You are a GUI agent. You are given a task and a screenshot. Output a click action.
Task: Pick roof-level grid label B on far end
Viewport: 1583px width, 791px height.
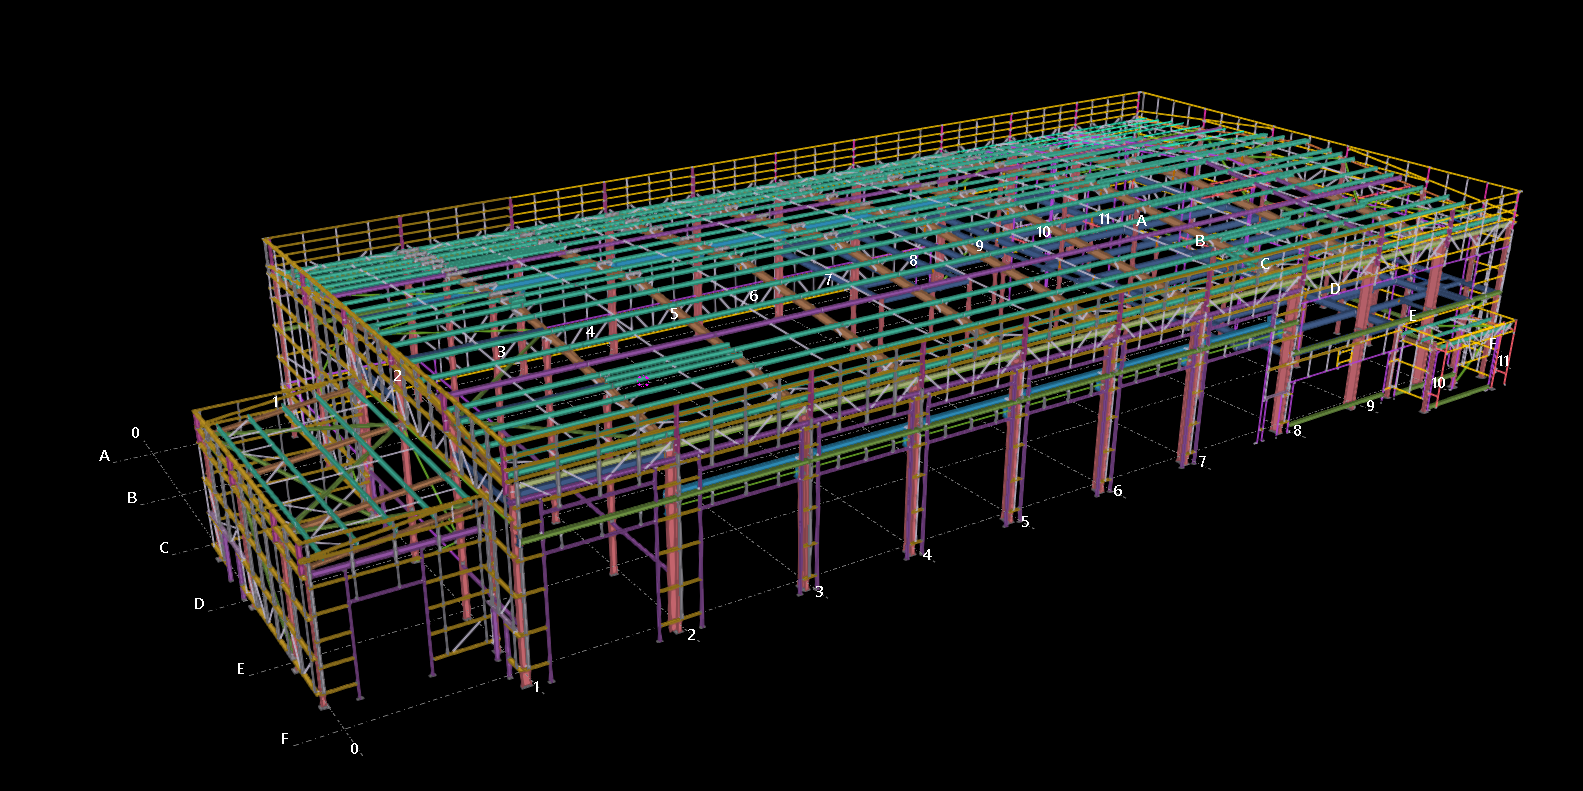click(x=1200, y=241)
